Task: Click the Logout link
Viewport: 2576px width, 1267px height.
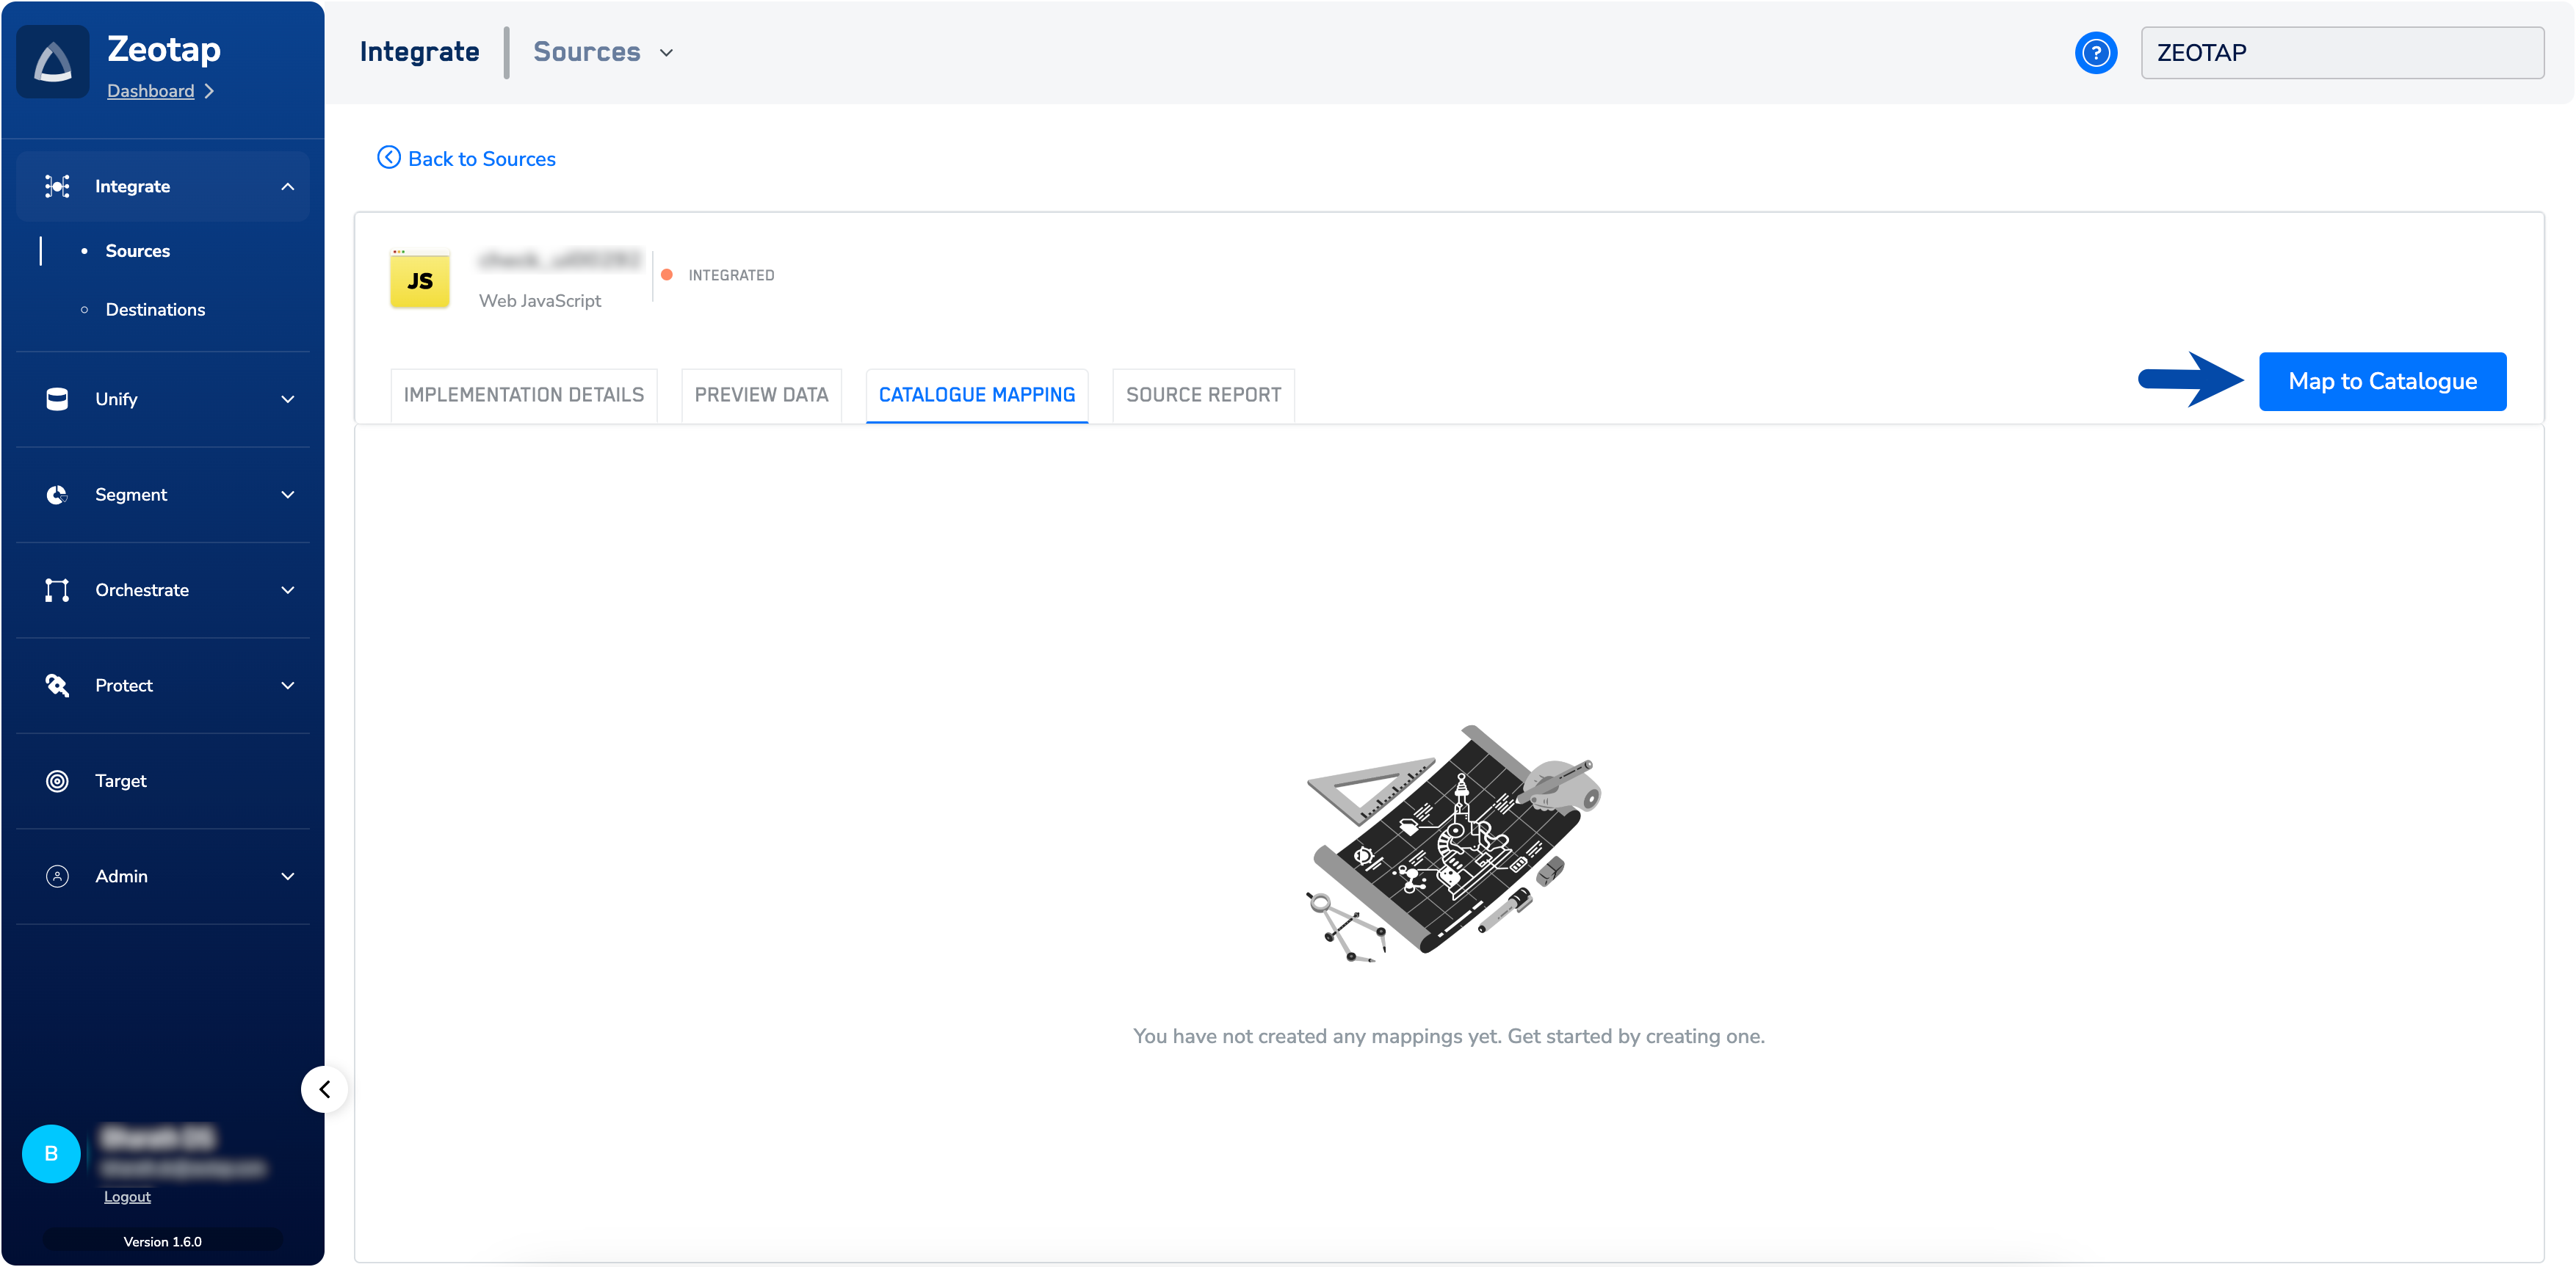Action: pyautogui.click(x=127, y=1196)
